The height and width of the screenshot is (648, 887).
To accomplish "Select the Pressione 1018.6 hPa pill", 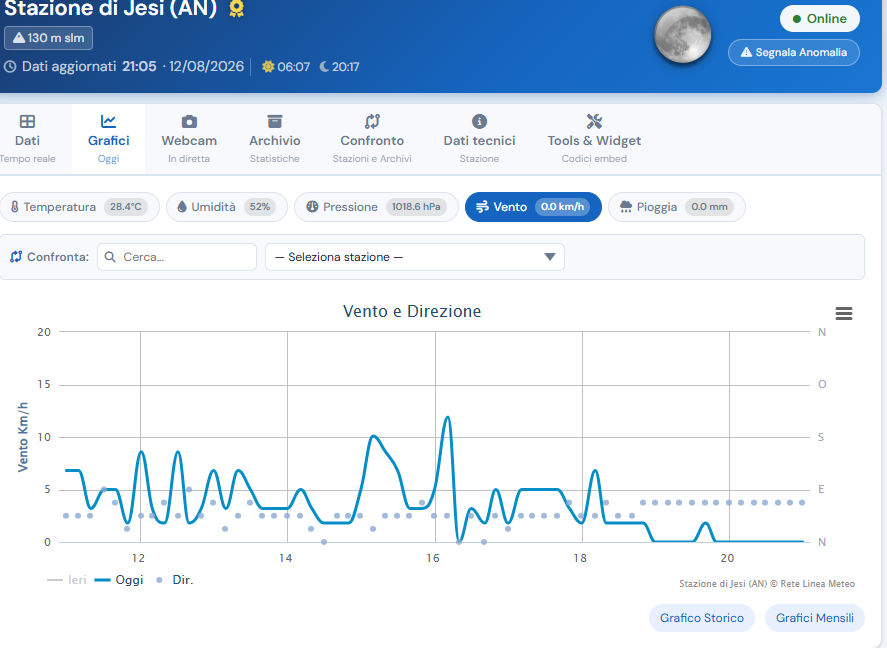I will [376, 207].
